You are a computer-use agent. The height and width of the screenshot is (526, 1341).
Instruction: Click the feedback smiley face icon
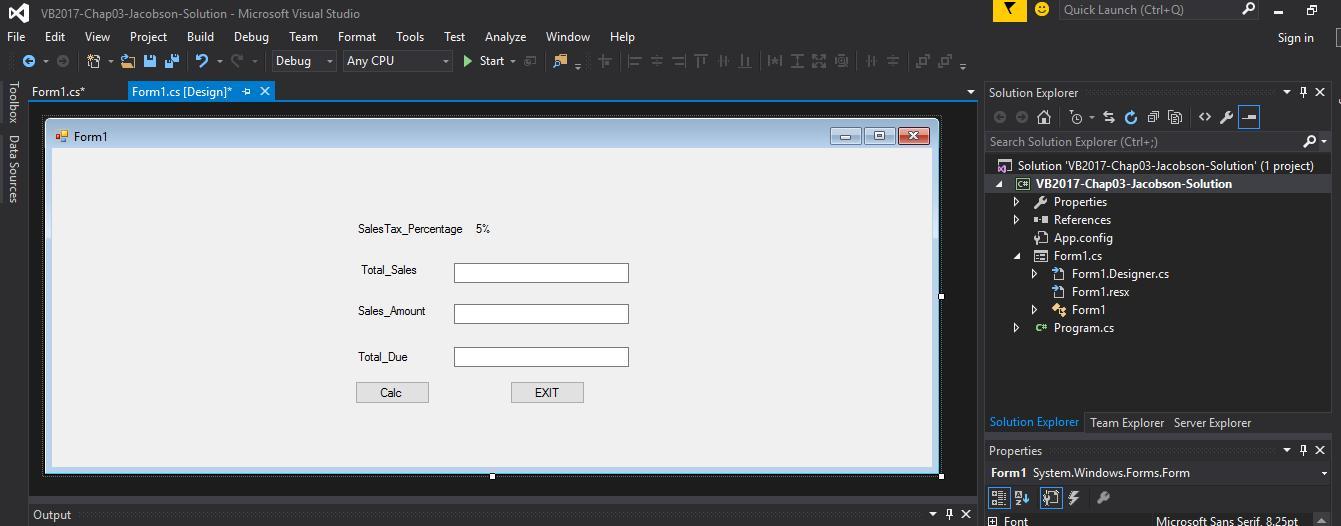click(x=1042, y=10)
